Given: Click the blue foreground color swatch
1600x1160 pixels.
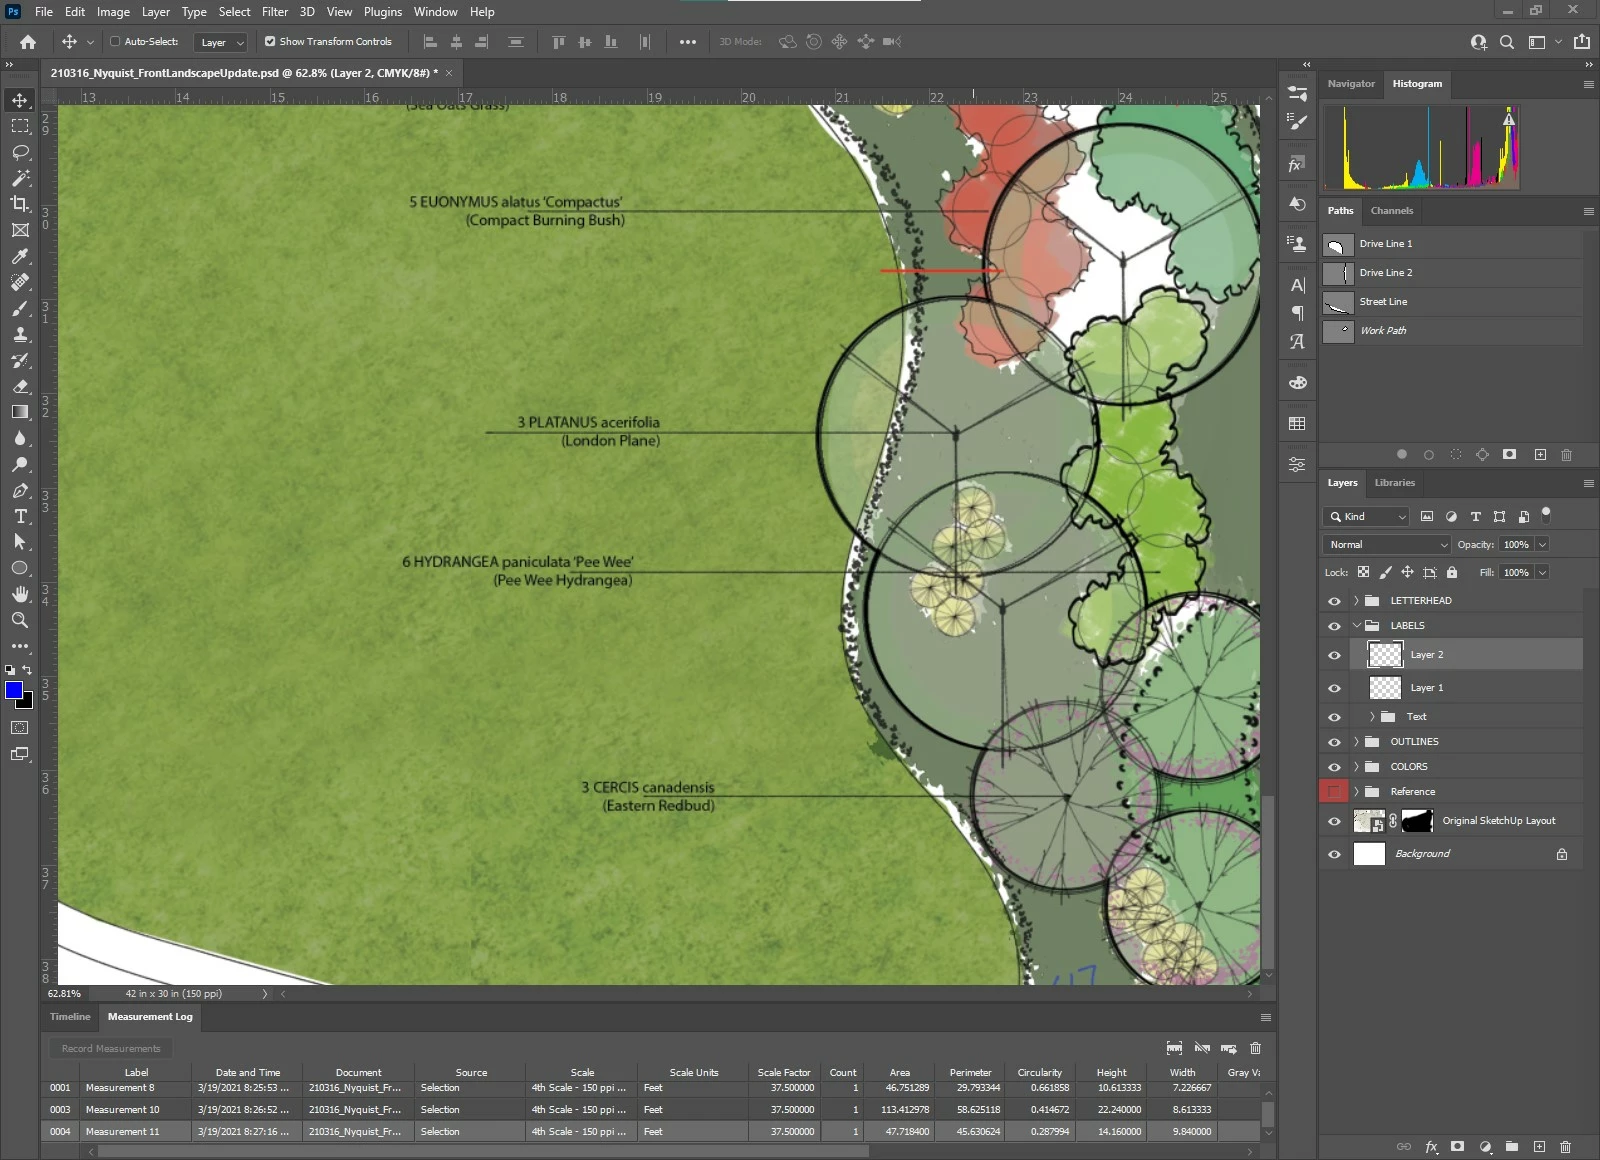Looking at the screenshot, I should (x=14, y=690).
